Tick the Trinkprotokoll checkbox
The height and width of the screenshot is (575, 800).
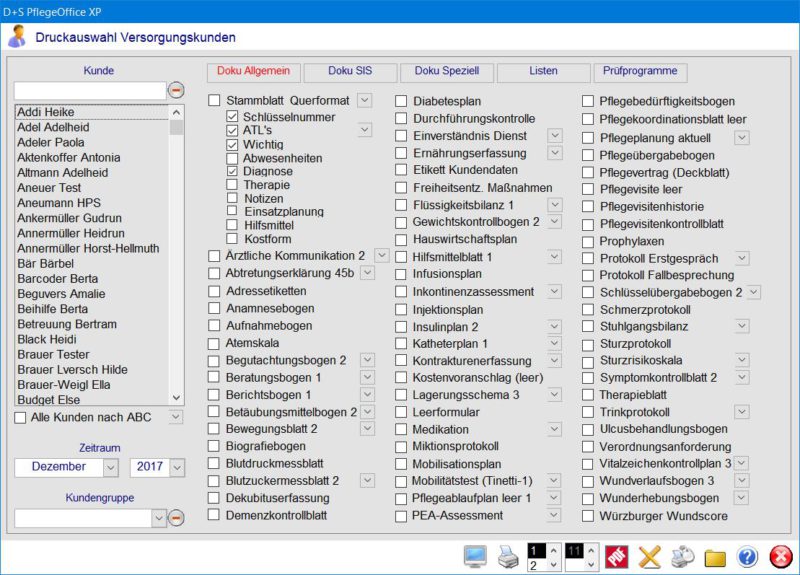(x=588, y=412)
